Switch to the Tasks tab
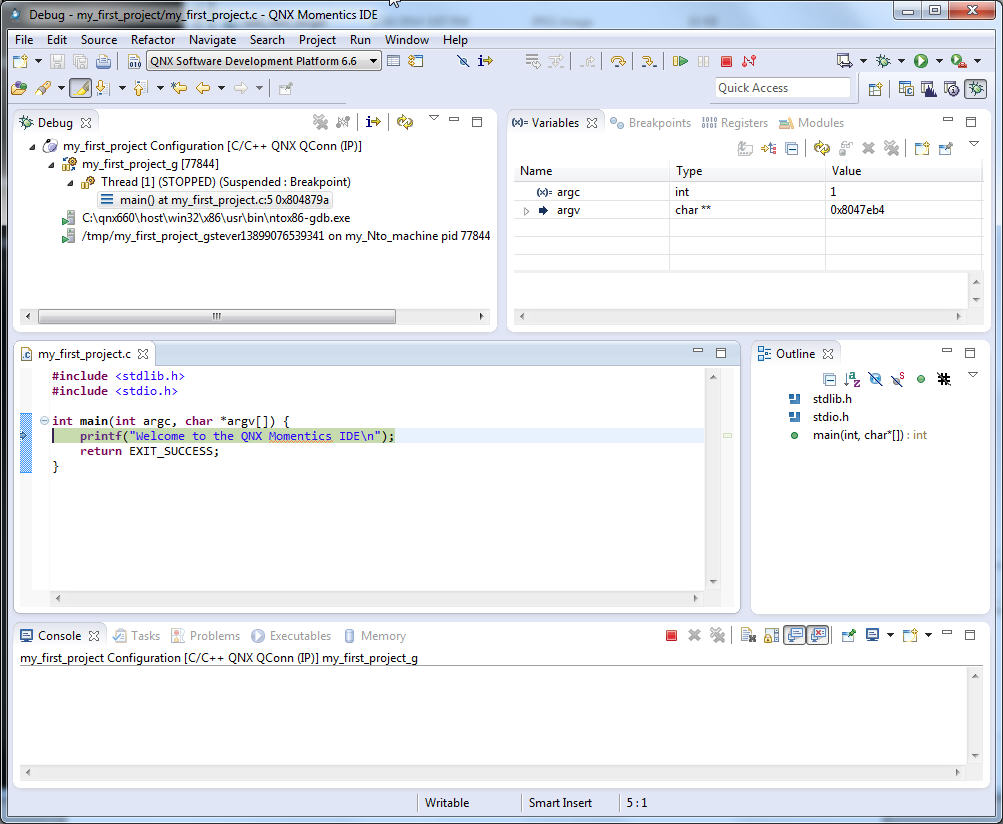Image resolution: width=1003 pixels, height=824 pixels. click(x=136, y=636)
